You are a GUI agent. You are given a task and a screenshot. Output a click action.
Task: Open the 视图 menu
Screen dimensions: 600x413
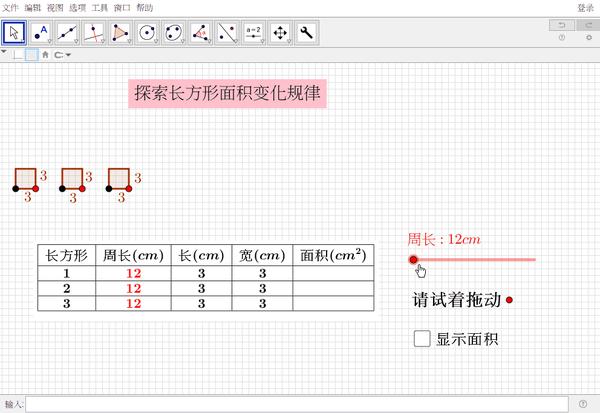click(55, 8)
